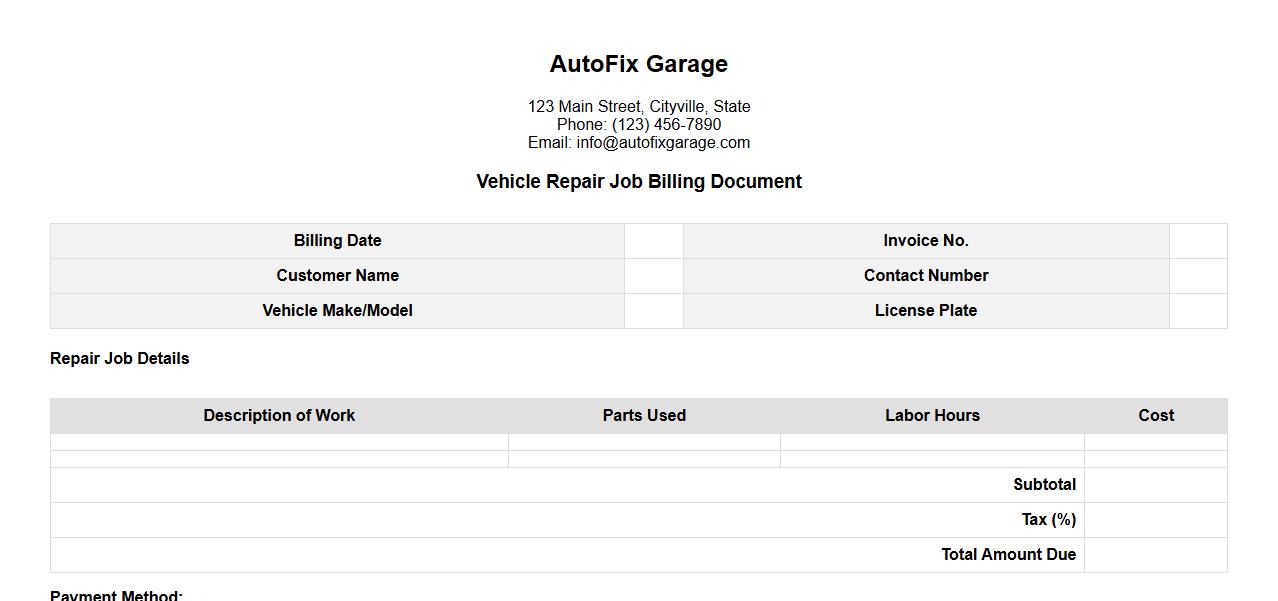Click the Tax (%) amount cell

[x=1155, y=520]
